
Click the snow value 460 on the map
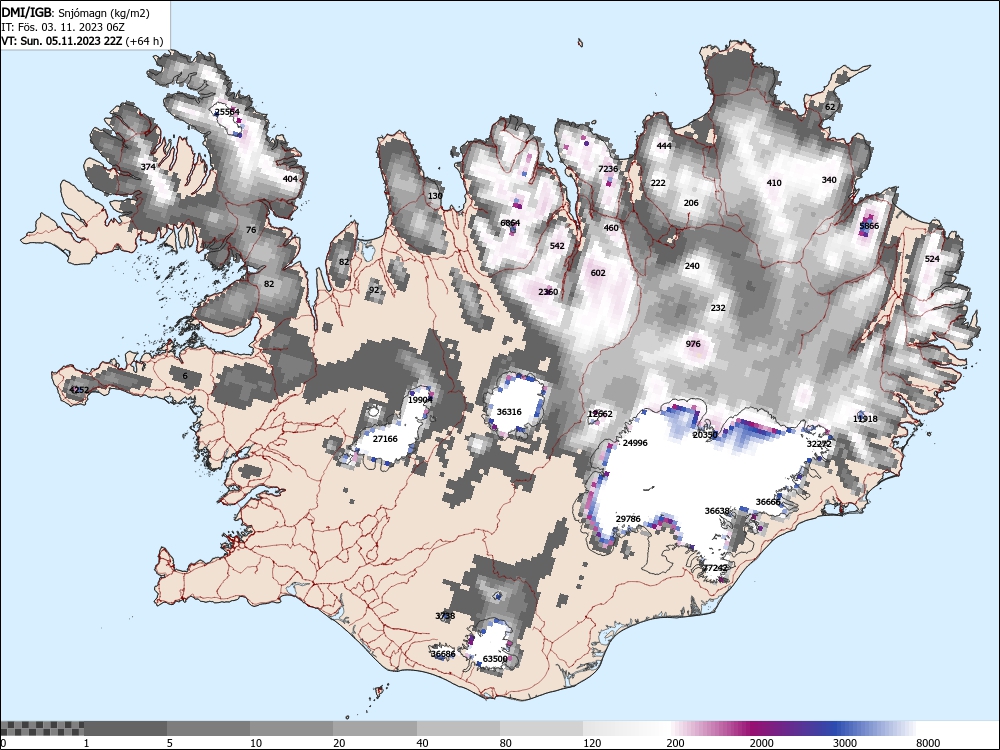(x=611, y=228)
